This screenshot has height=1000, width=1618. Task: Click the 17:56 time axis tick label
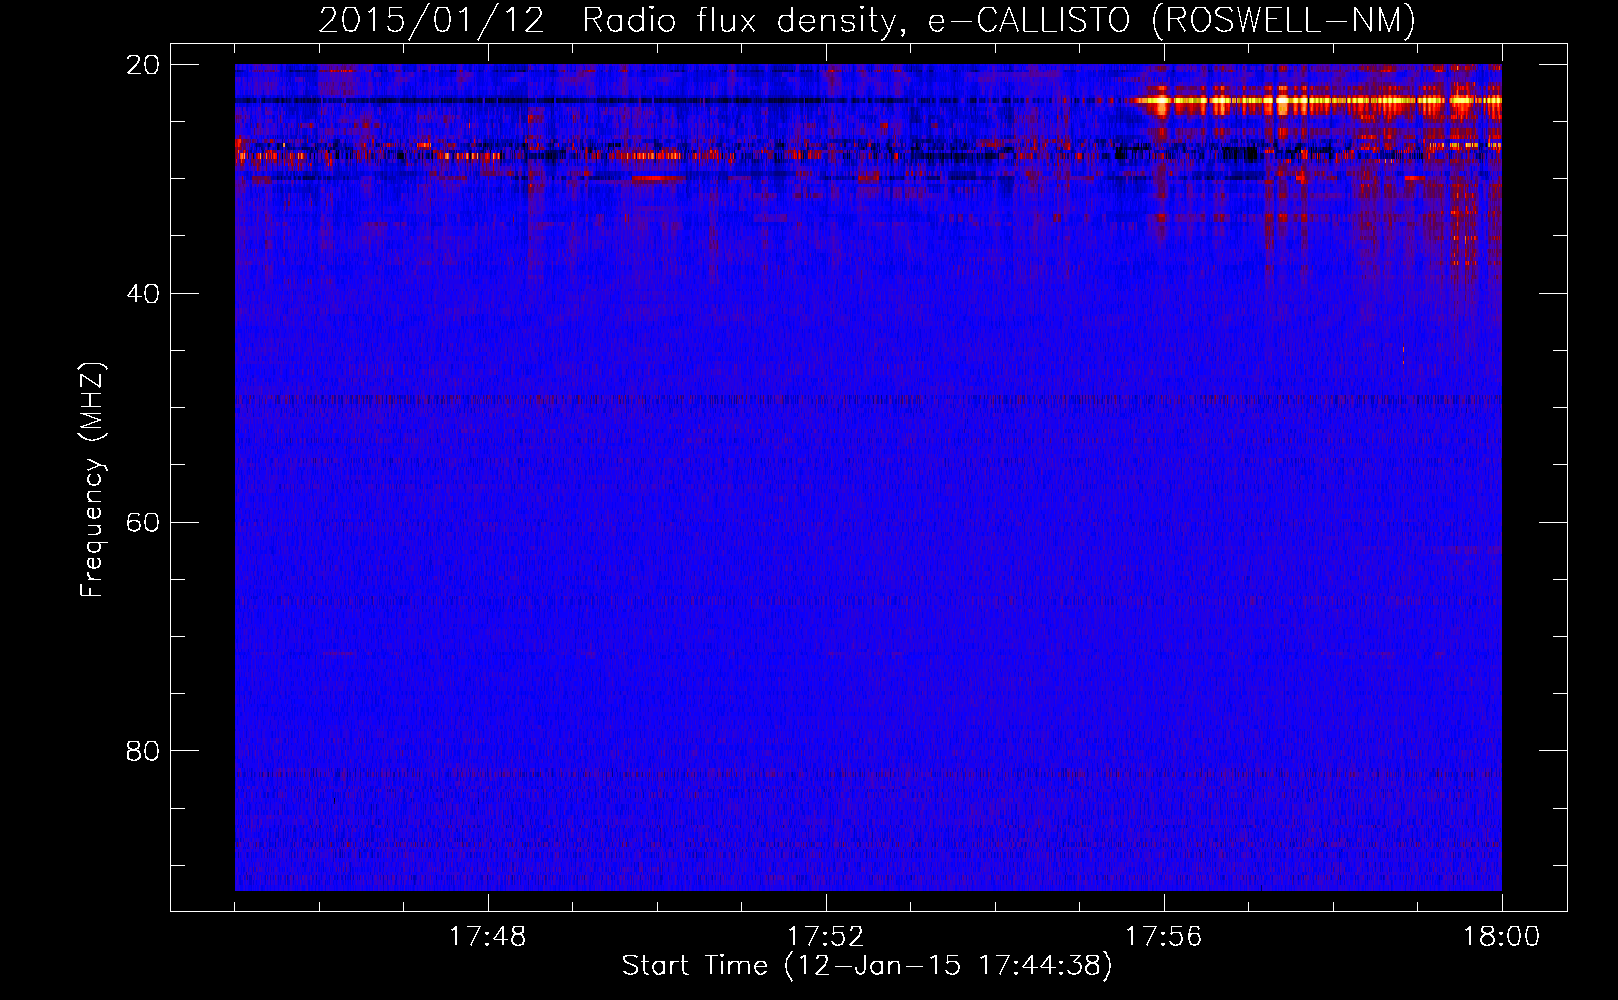click(x=1163, y=937)
